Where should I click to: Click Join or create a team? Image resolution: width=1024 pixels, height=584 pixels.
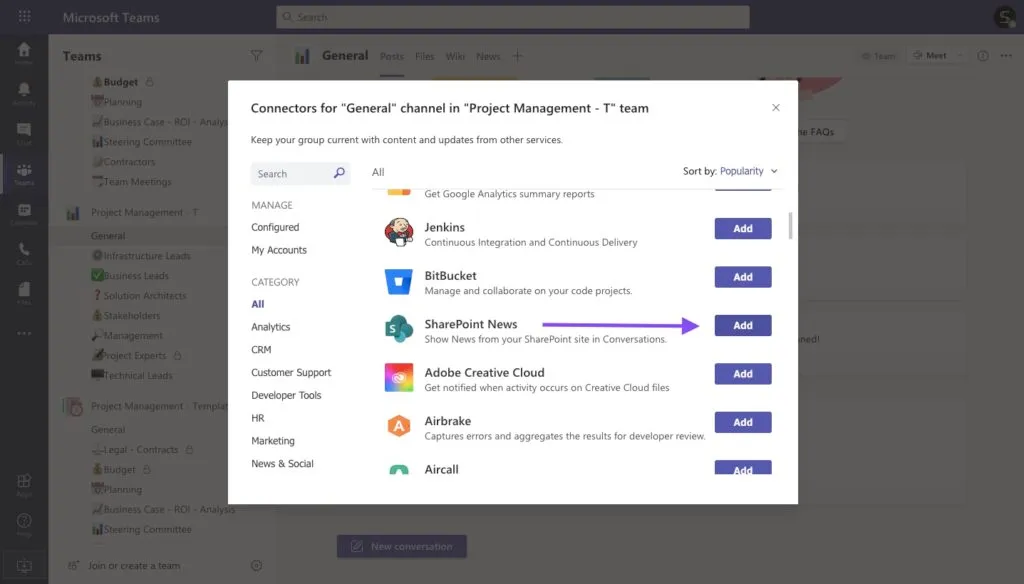point(125,566)
